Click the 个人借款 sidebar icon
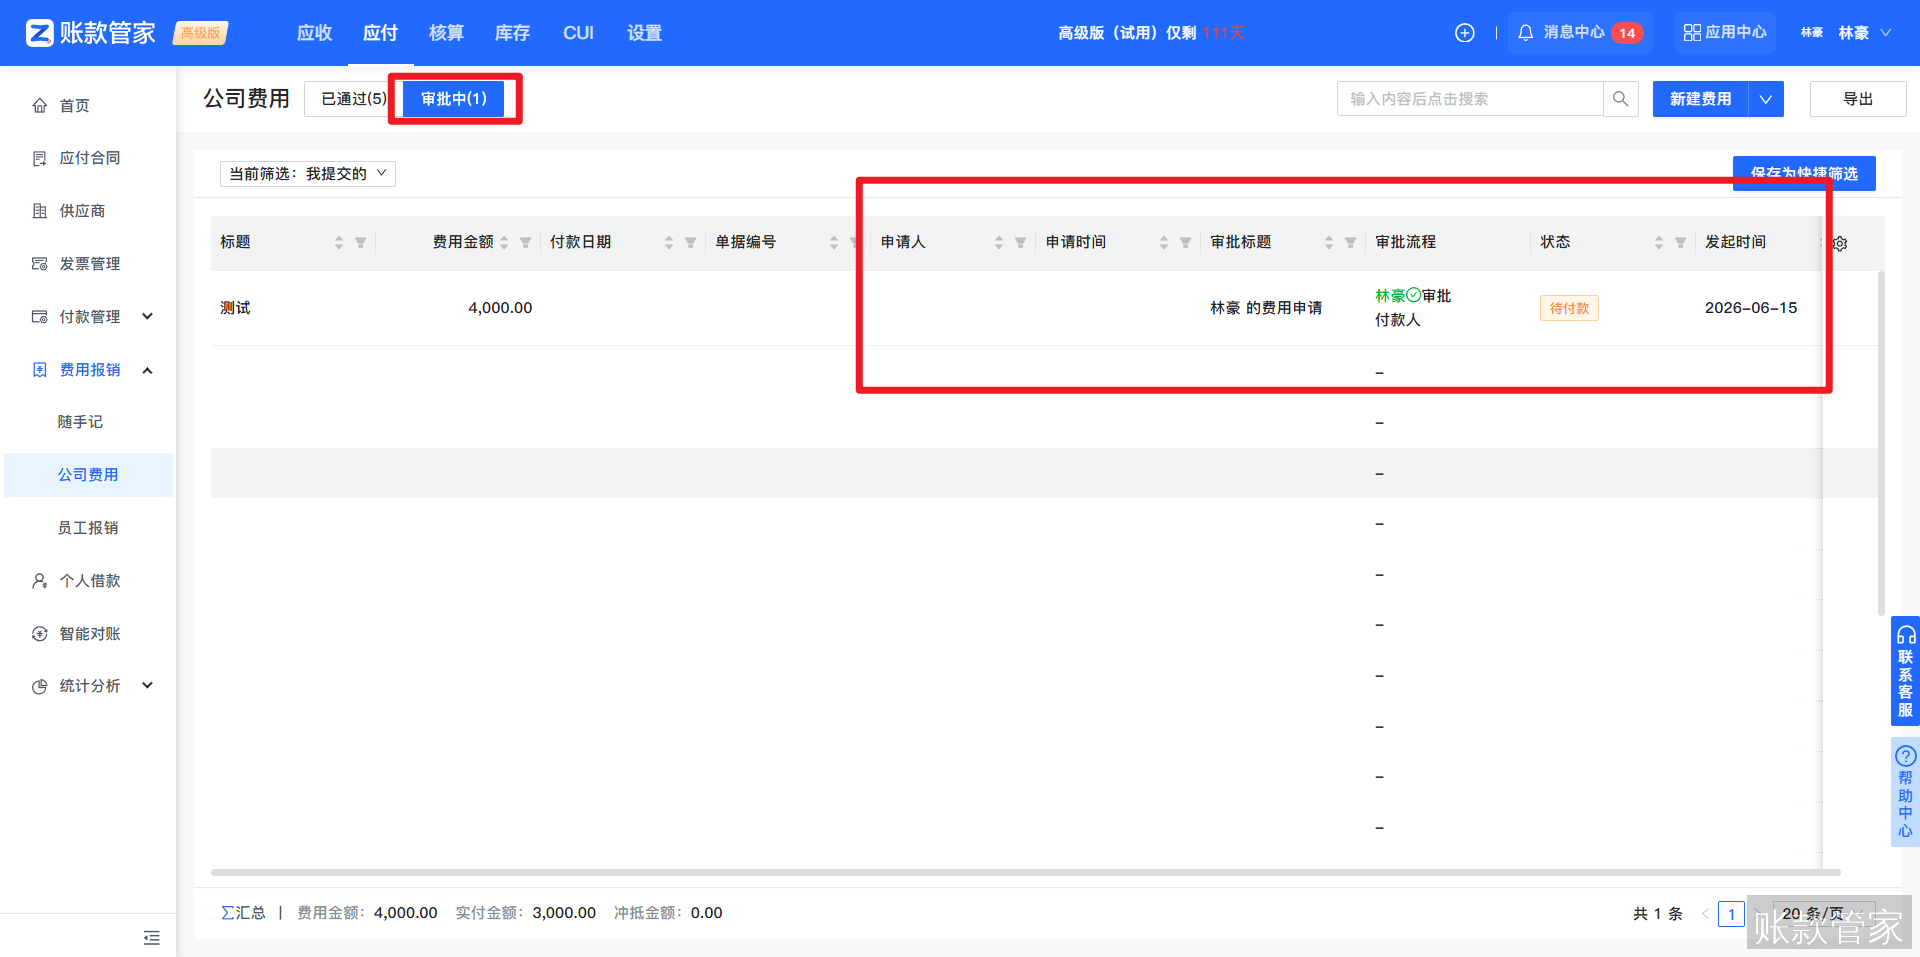This screenshot has width=1920, height=957. coord(40,581)
